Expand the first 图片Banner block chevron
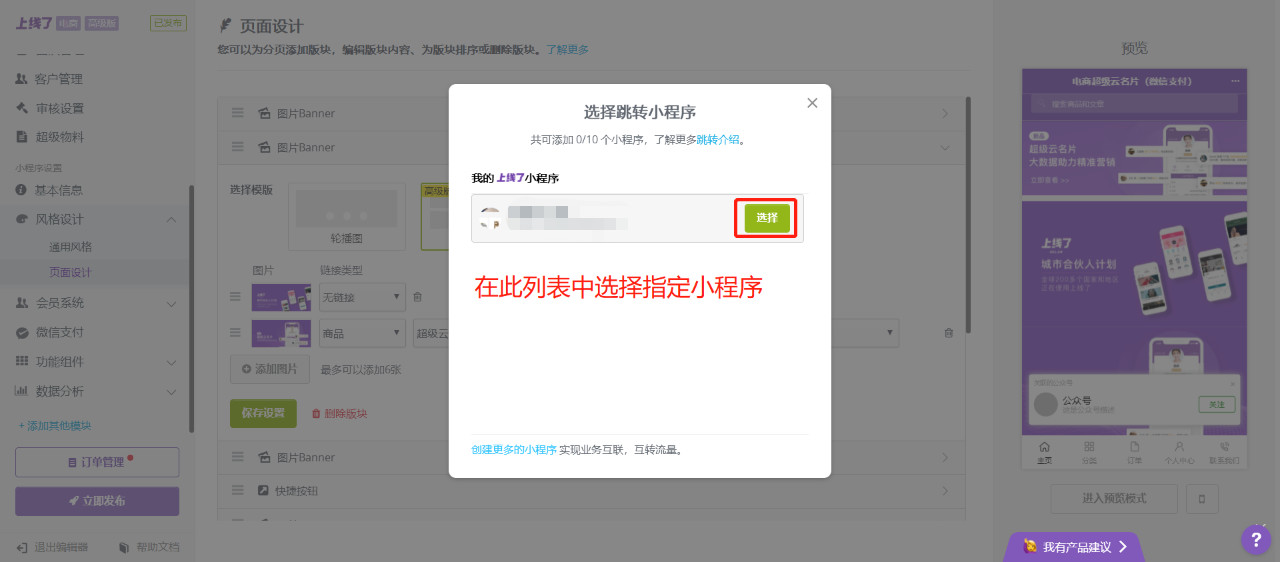Viewport: 1280px width, 562px height. [x=944, y=114]
